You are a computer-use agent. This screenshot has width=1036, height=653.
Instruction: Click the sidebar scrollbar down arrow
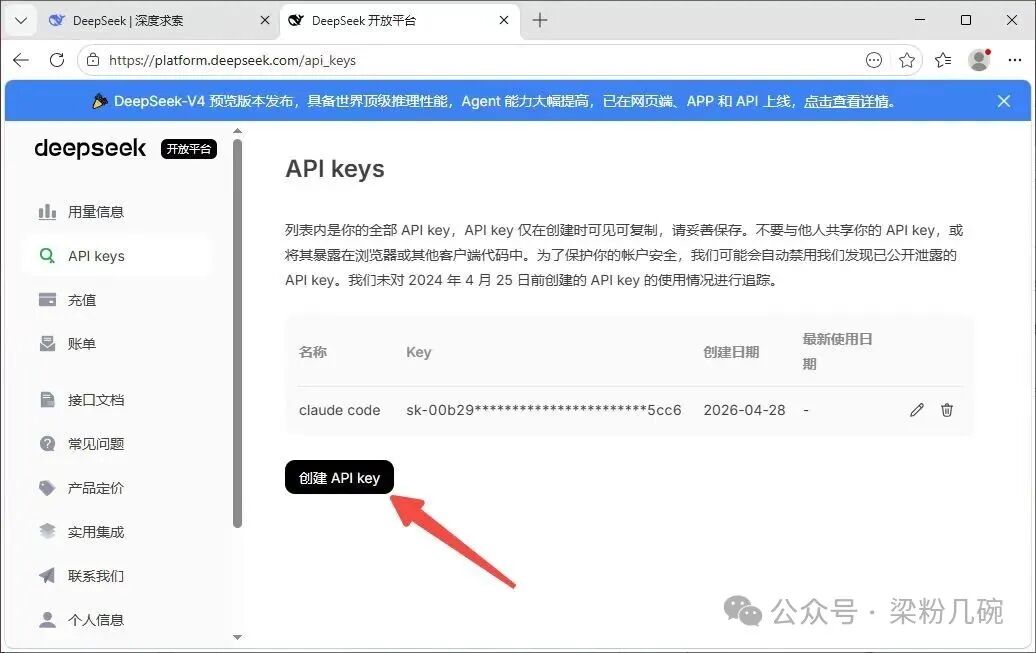[x=237, y=637]
